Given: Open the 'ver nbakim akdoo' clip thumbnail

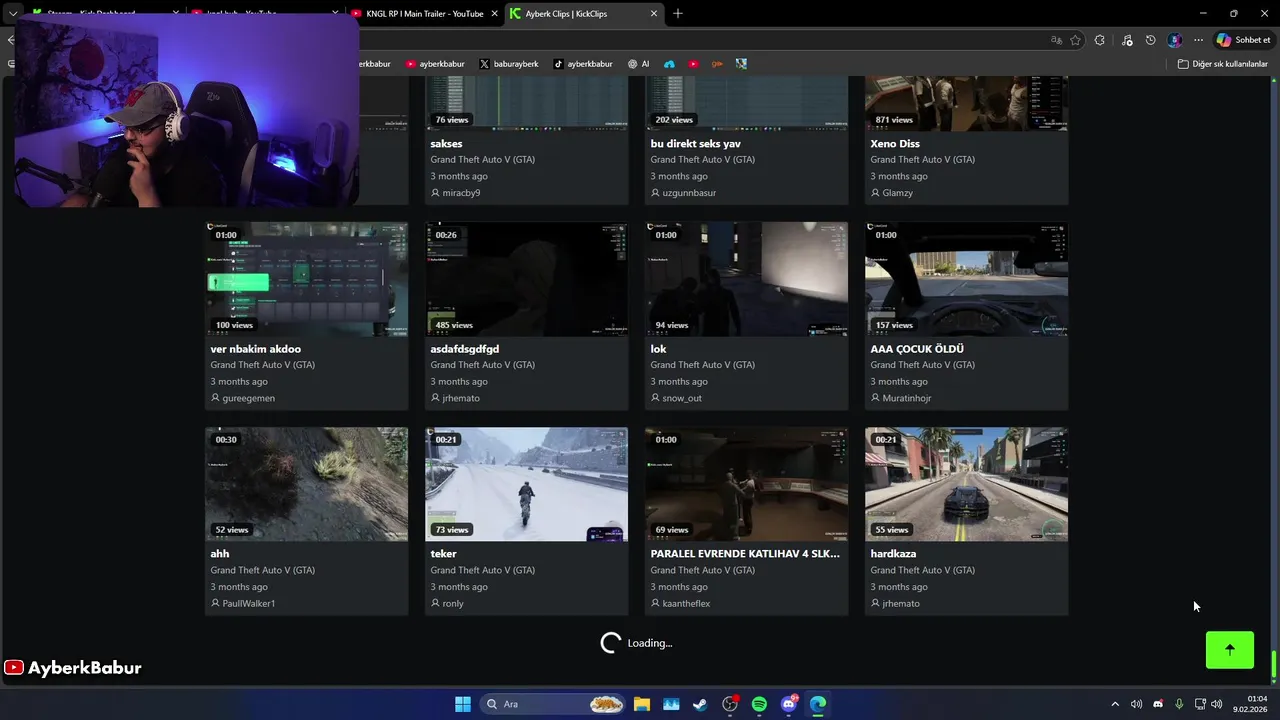Looking at the screenshot, I should click(x=306, y=279).
